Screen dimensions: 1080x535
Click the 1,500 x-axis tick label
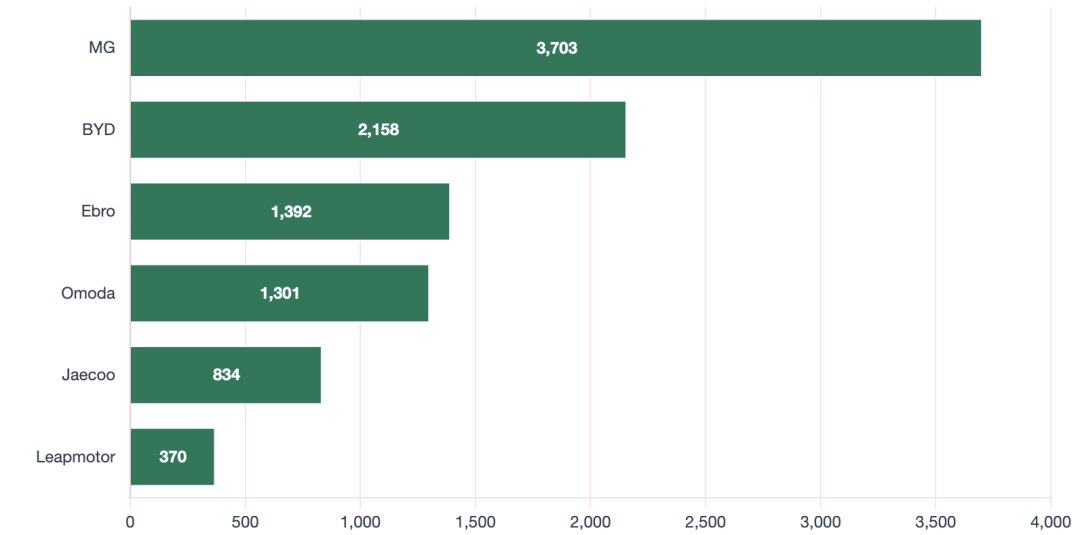(x=475, y=521)
